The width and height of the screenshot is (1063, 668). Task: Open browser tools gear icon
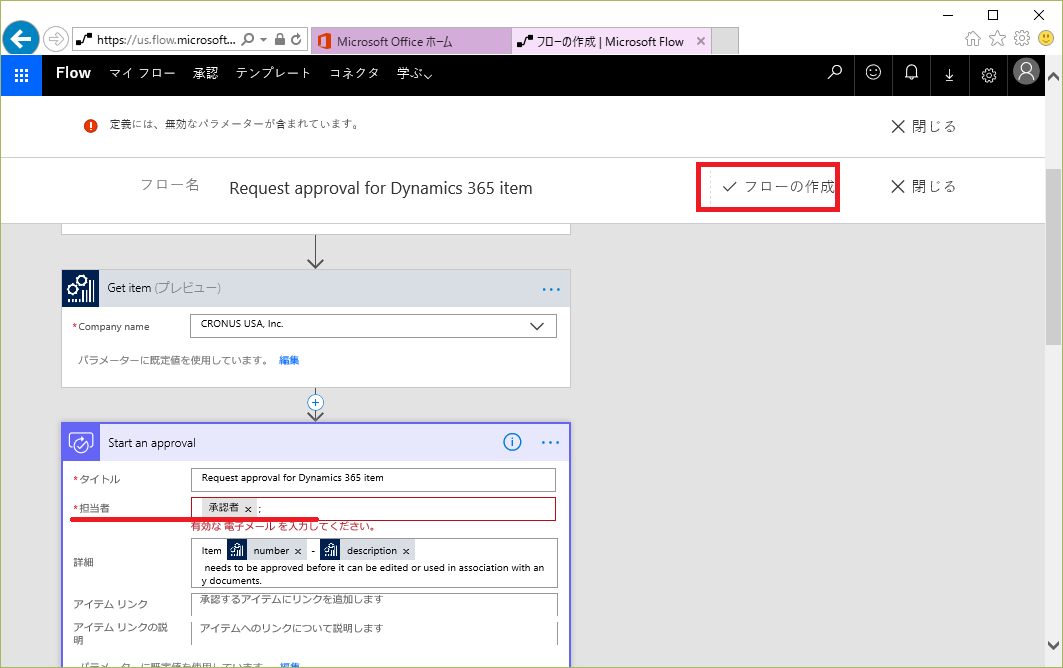point(1022,38)
